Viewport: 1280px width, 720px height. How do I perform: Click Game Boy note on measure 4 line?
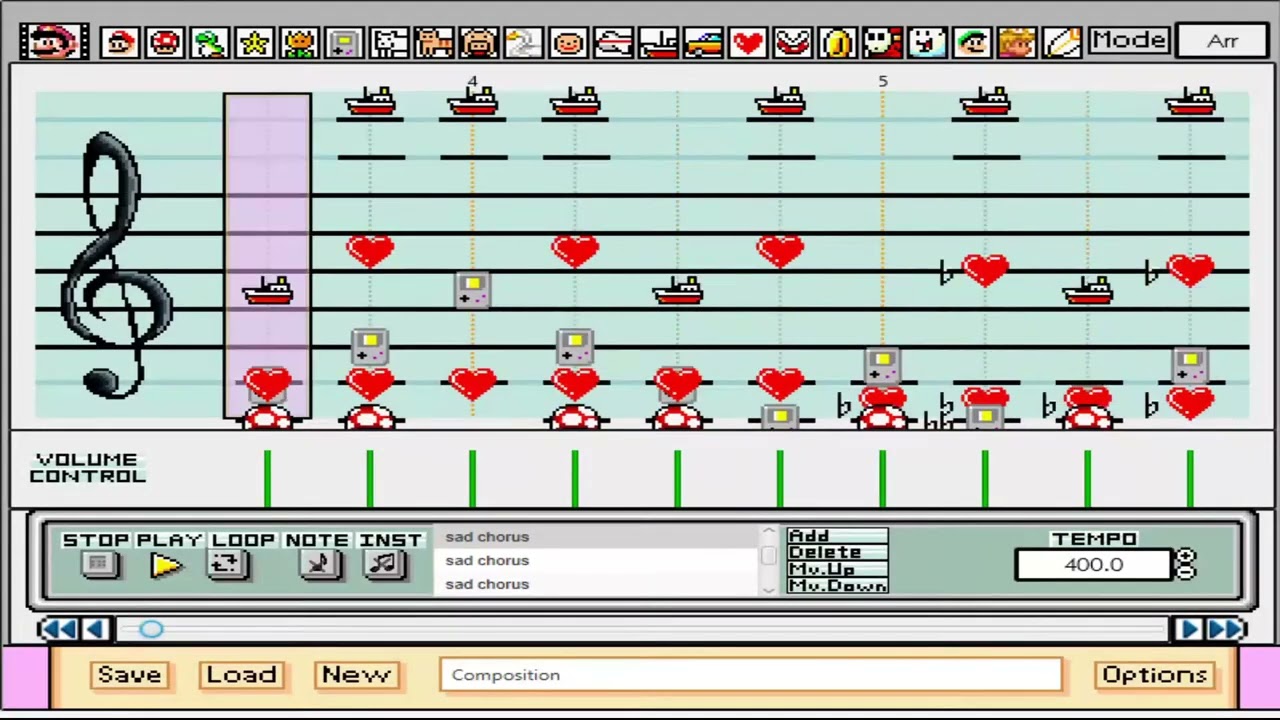pos(472,291)
